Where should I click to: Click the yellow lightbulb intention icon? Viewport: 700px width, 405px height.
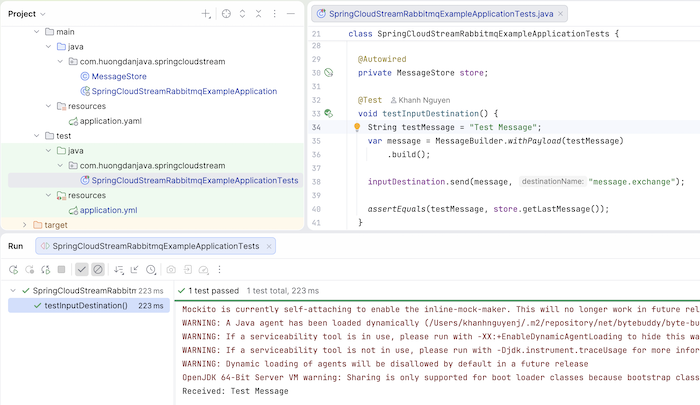(357, 127)
